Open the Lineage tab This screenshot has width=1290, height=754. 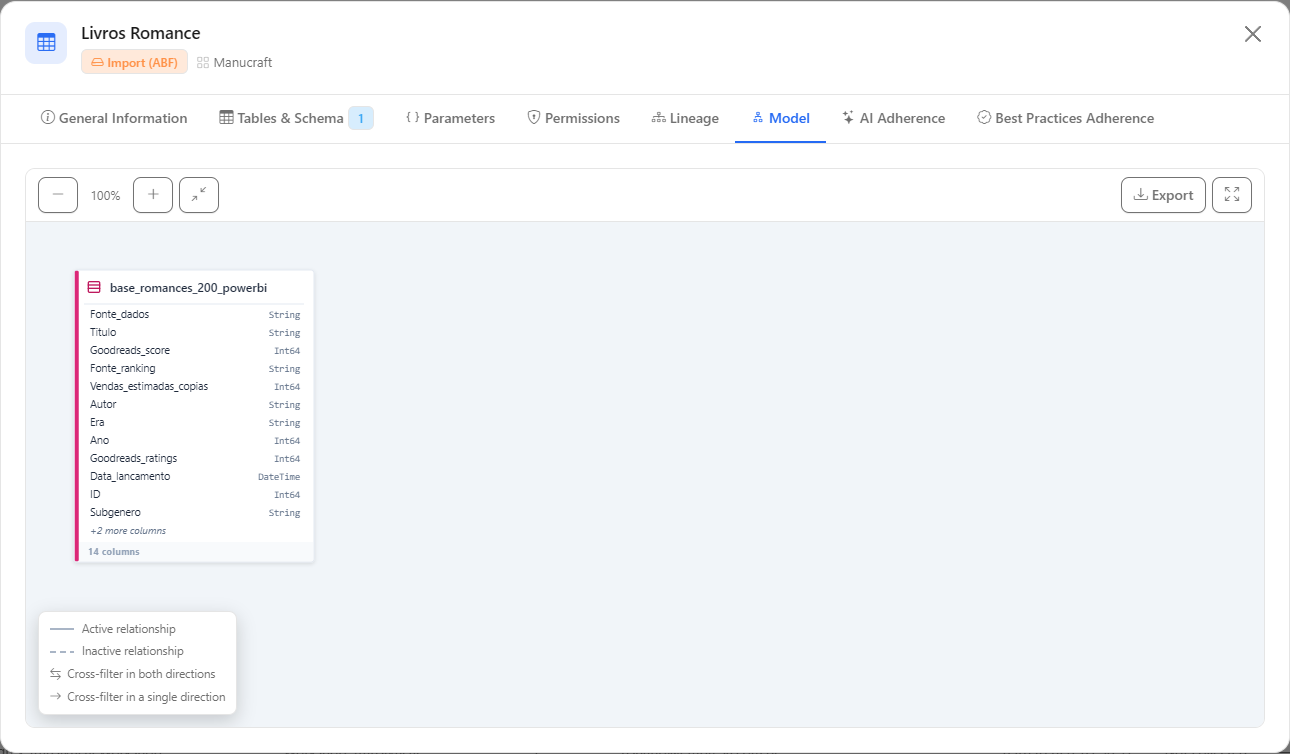tap(685, 118)
